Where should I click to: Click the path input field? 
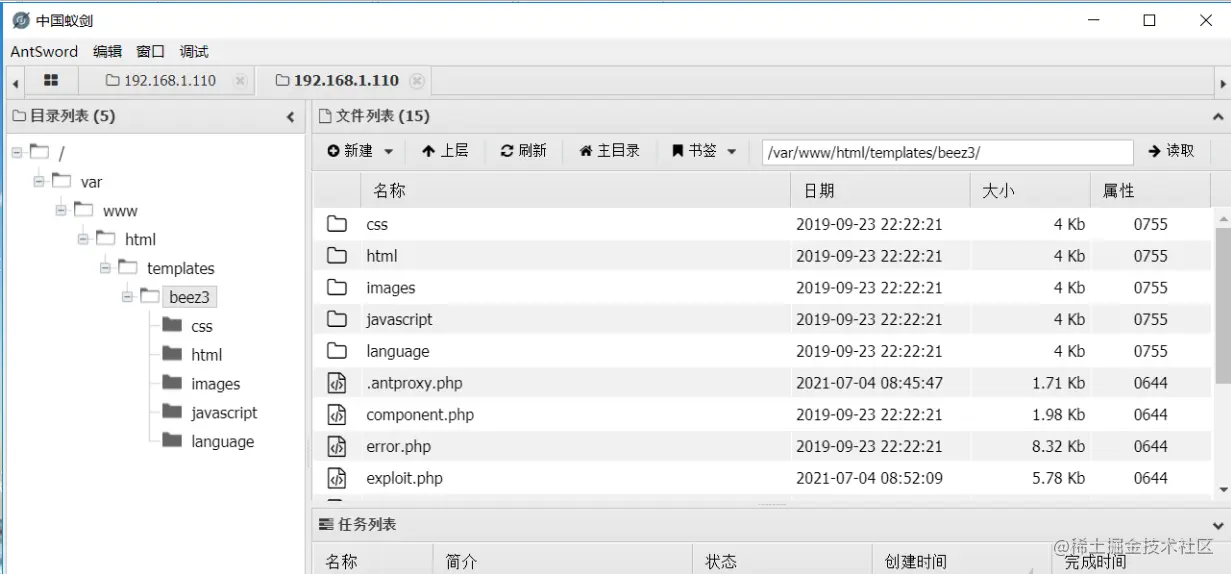pyautogui.click(x=947, y=152)
